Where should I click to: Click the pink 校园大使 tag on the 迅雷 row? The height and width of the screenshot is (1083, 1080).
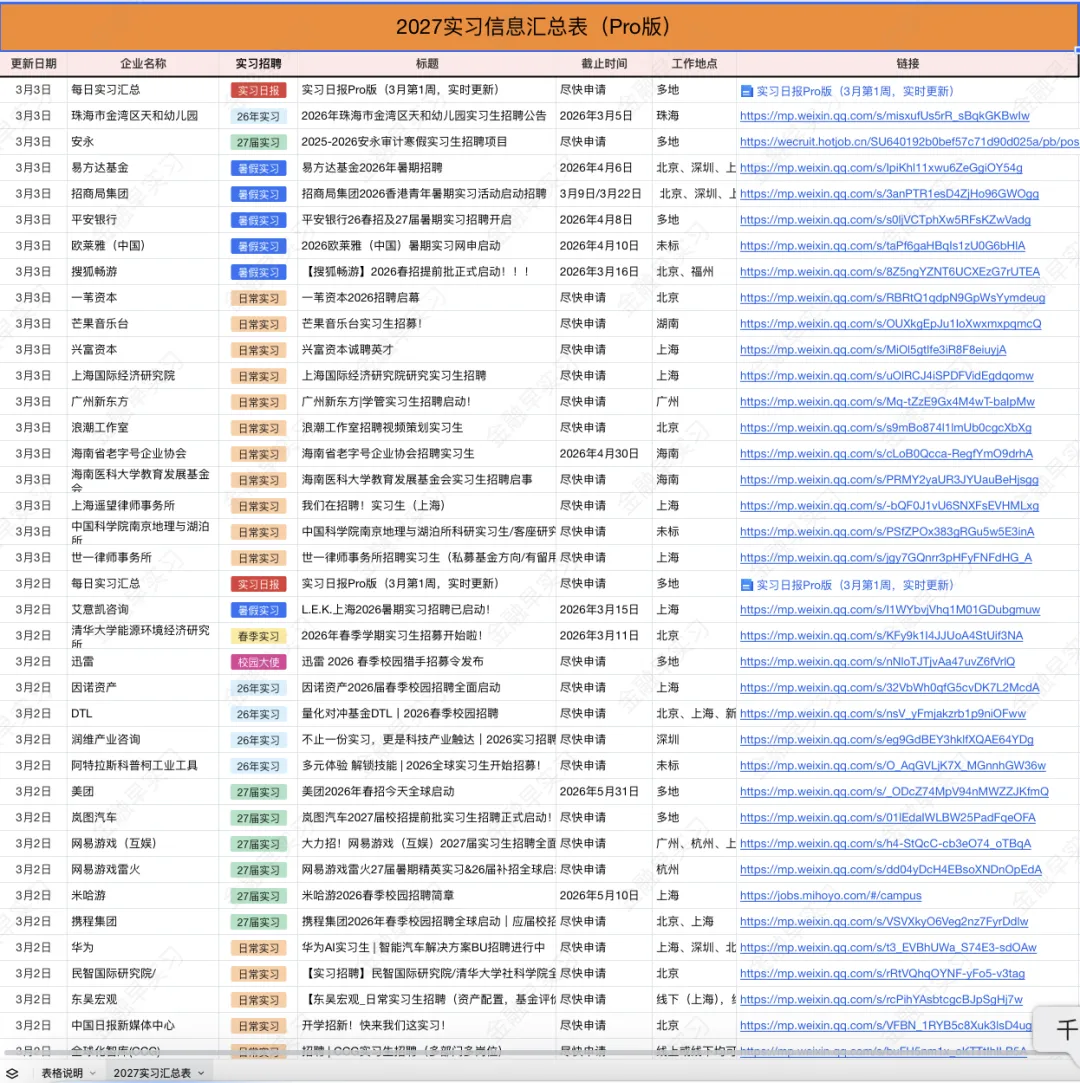click(x=257, y=661)
